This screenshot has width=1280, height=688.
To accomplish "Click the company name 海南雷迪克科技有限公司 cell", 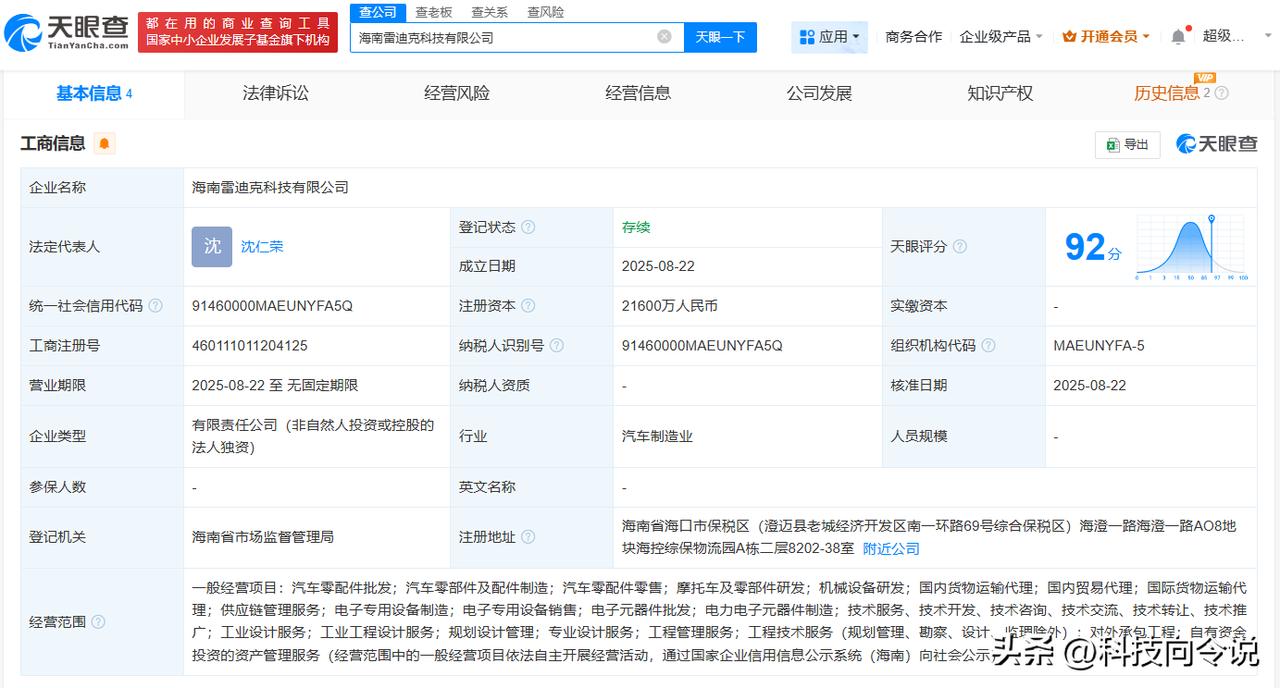I will tap(270, 187).
